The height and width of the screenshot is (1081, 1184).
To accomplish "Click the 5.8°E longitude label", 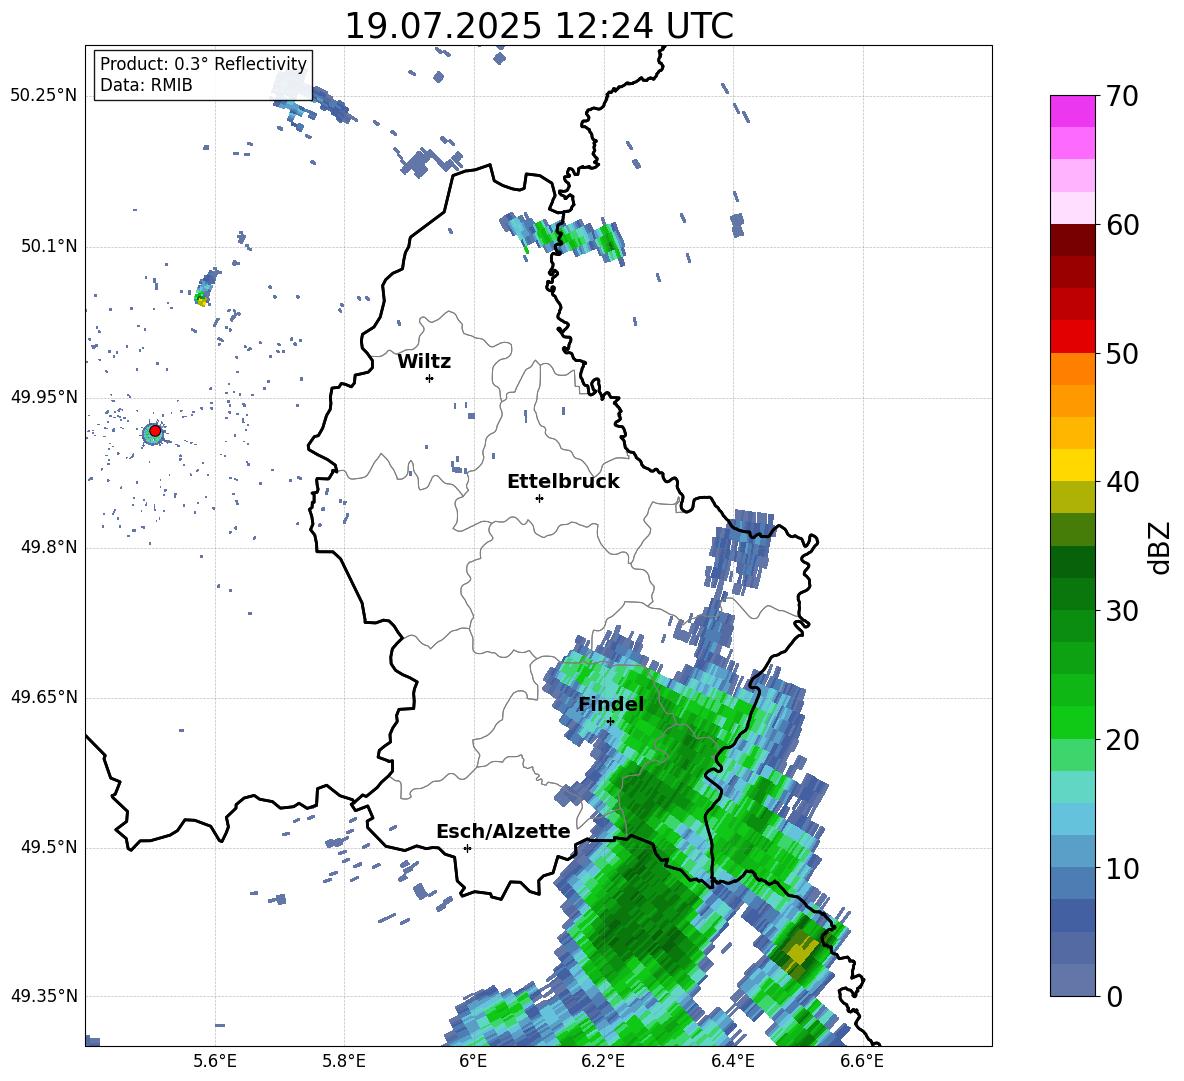I will [344, 1061].
